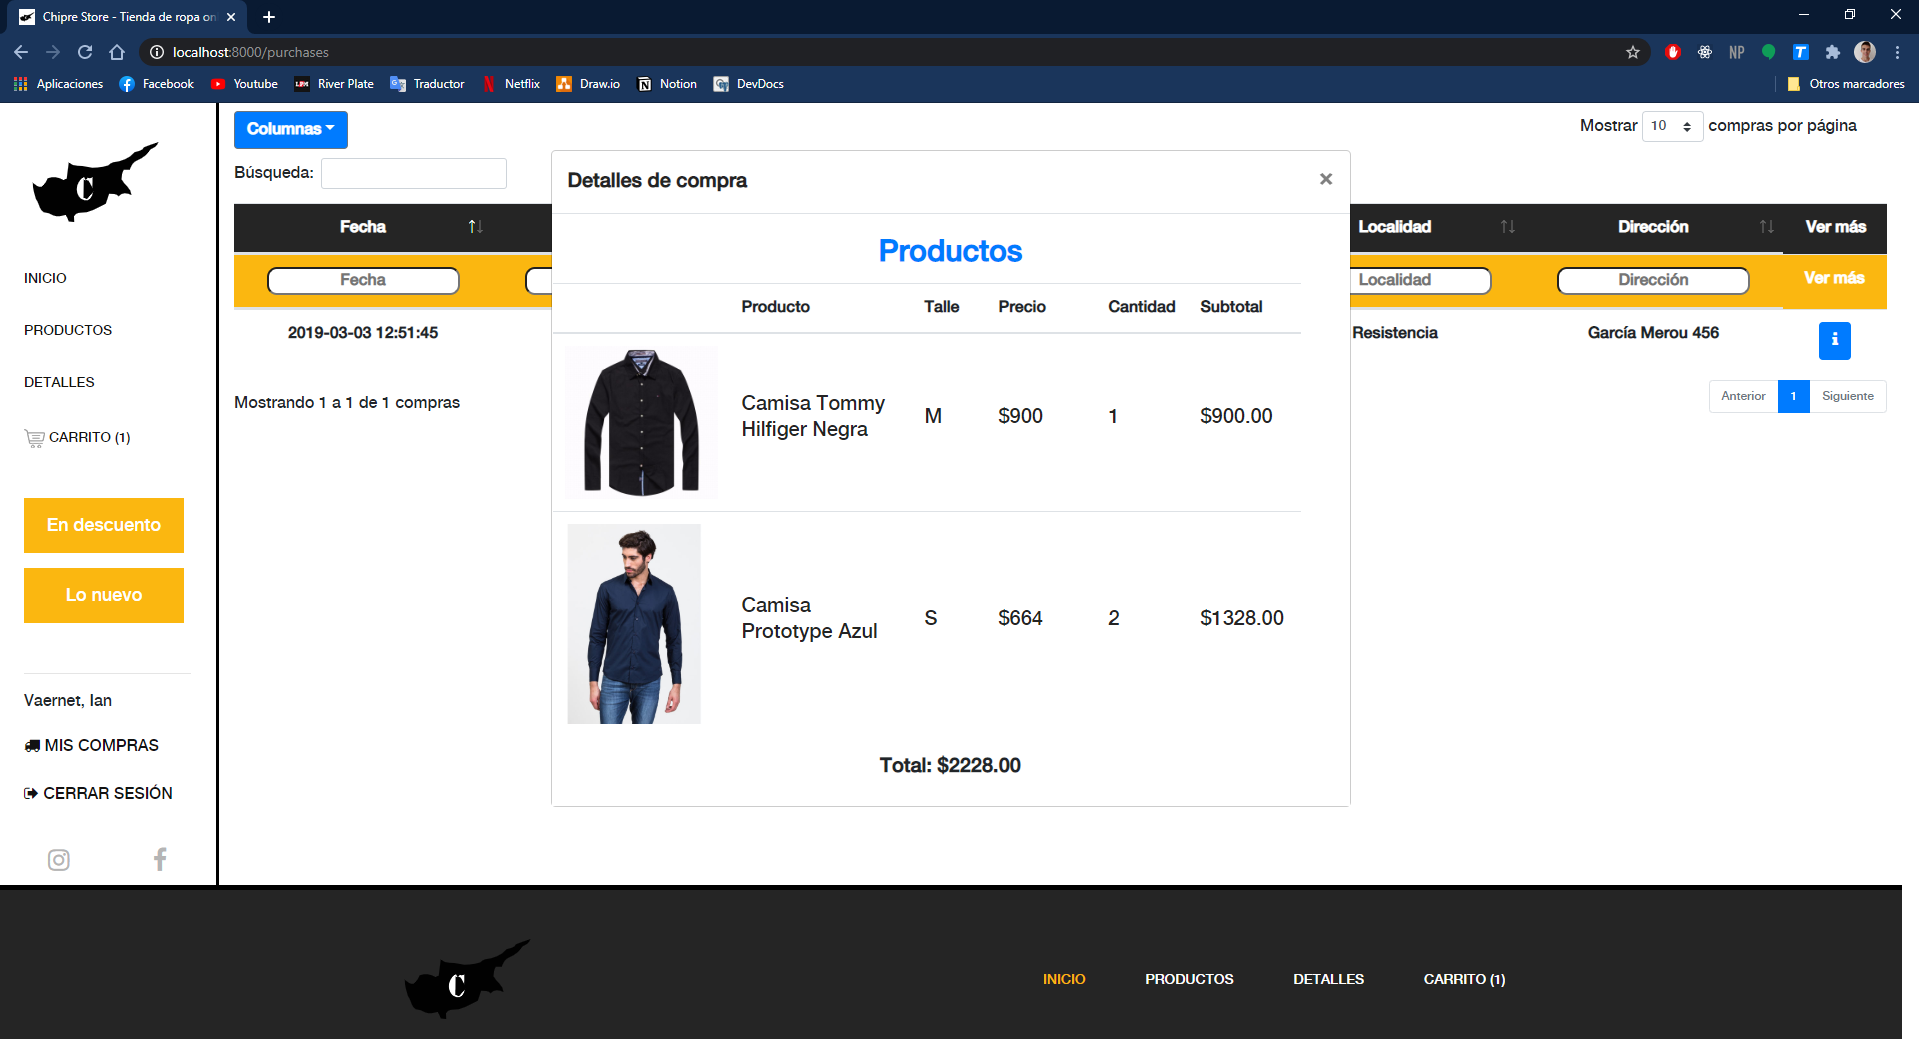Open the Traductor bookmark

pyautogui.click(x=427, y=84)
